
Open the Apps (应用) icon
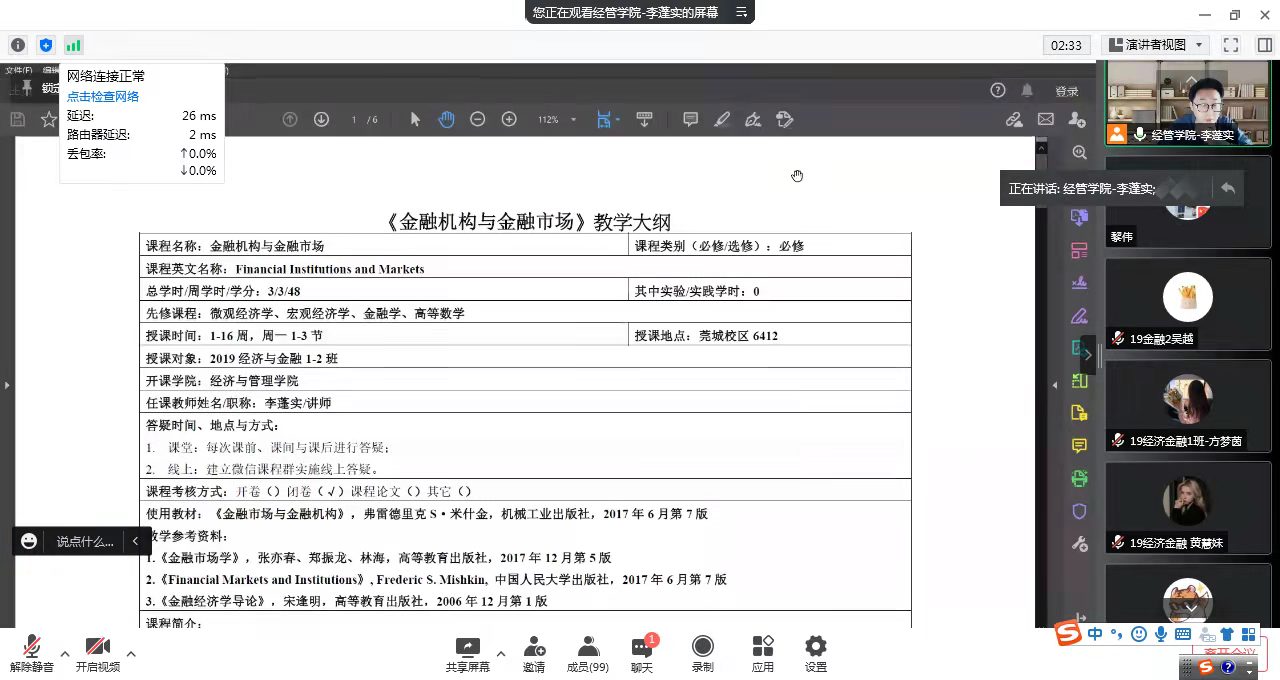tap(763, 654)
